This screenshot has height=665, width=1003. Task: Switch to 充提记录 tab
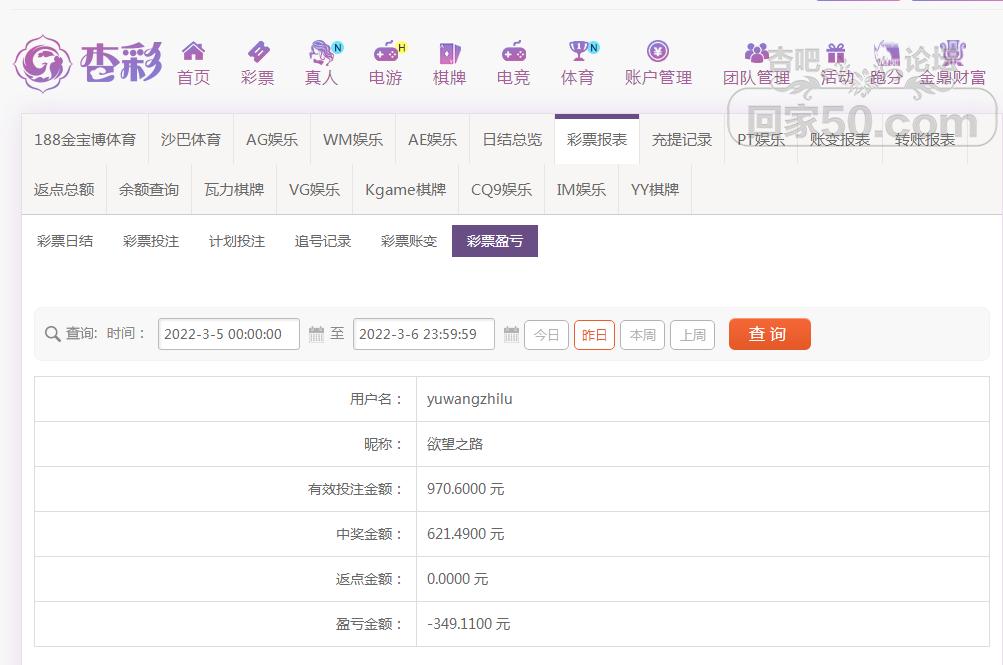point(682,140)
